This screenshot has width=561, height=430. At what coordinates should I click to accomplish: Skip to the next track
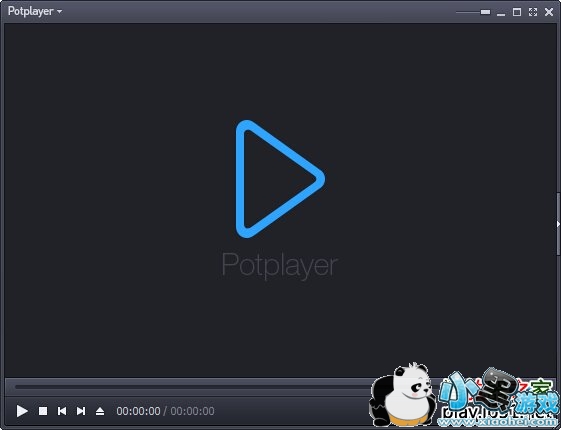tap(81, 411)
